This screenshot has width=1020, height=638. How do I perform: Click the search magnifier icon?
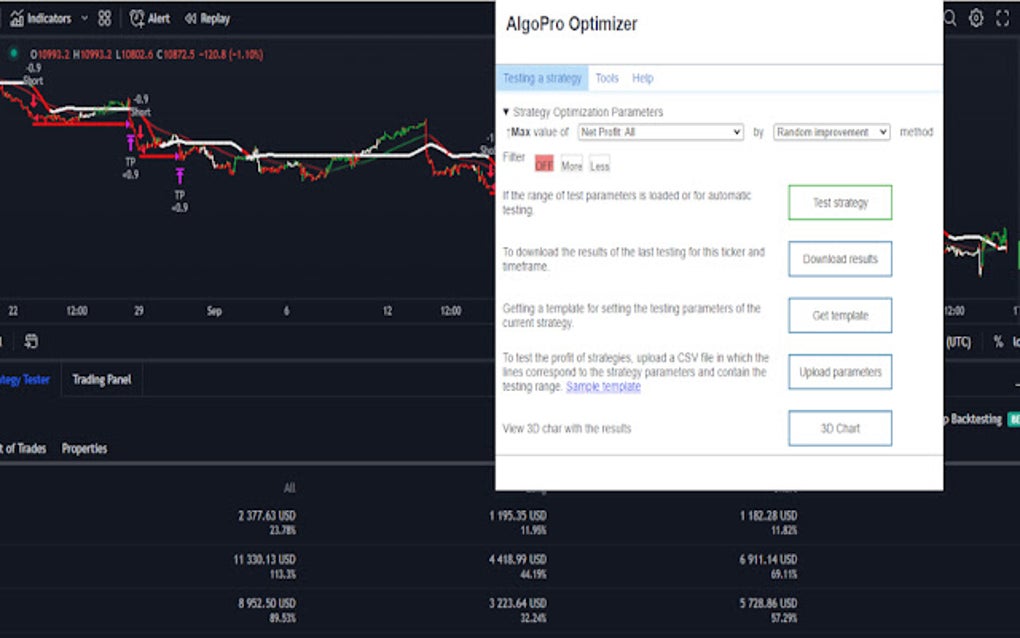(949, 18)
